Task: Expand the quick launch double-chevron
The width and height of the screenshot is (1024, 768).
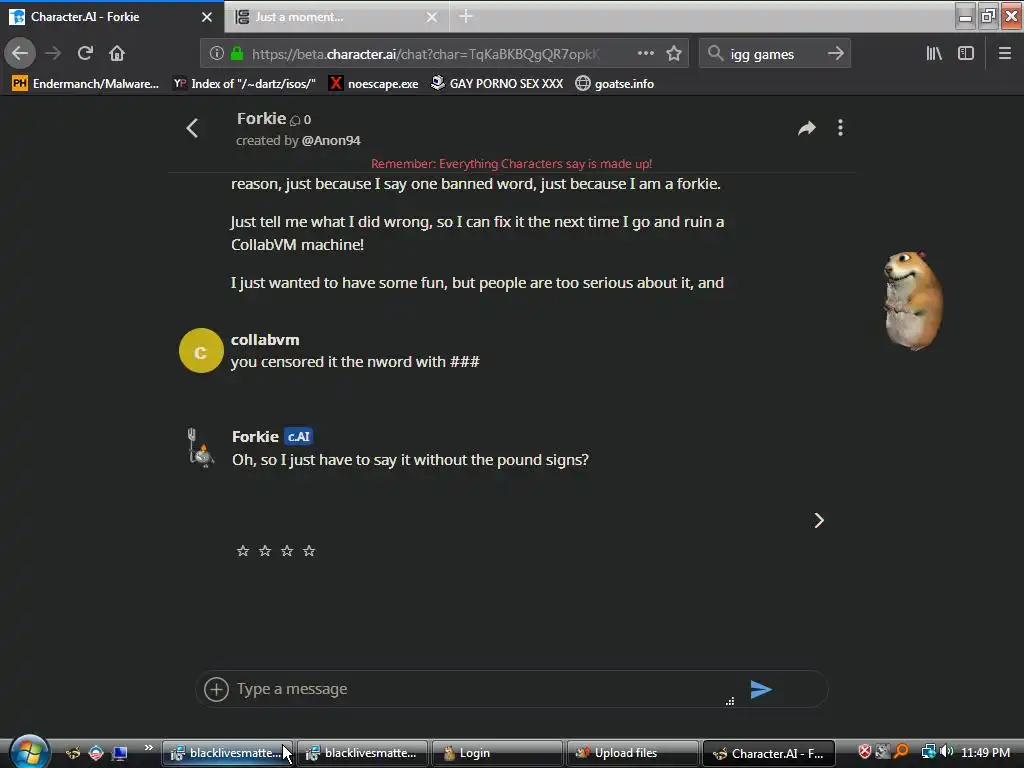Action: 149,748
